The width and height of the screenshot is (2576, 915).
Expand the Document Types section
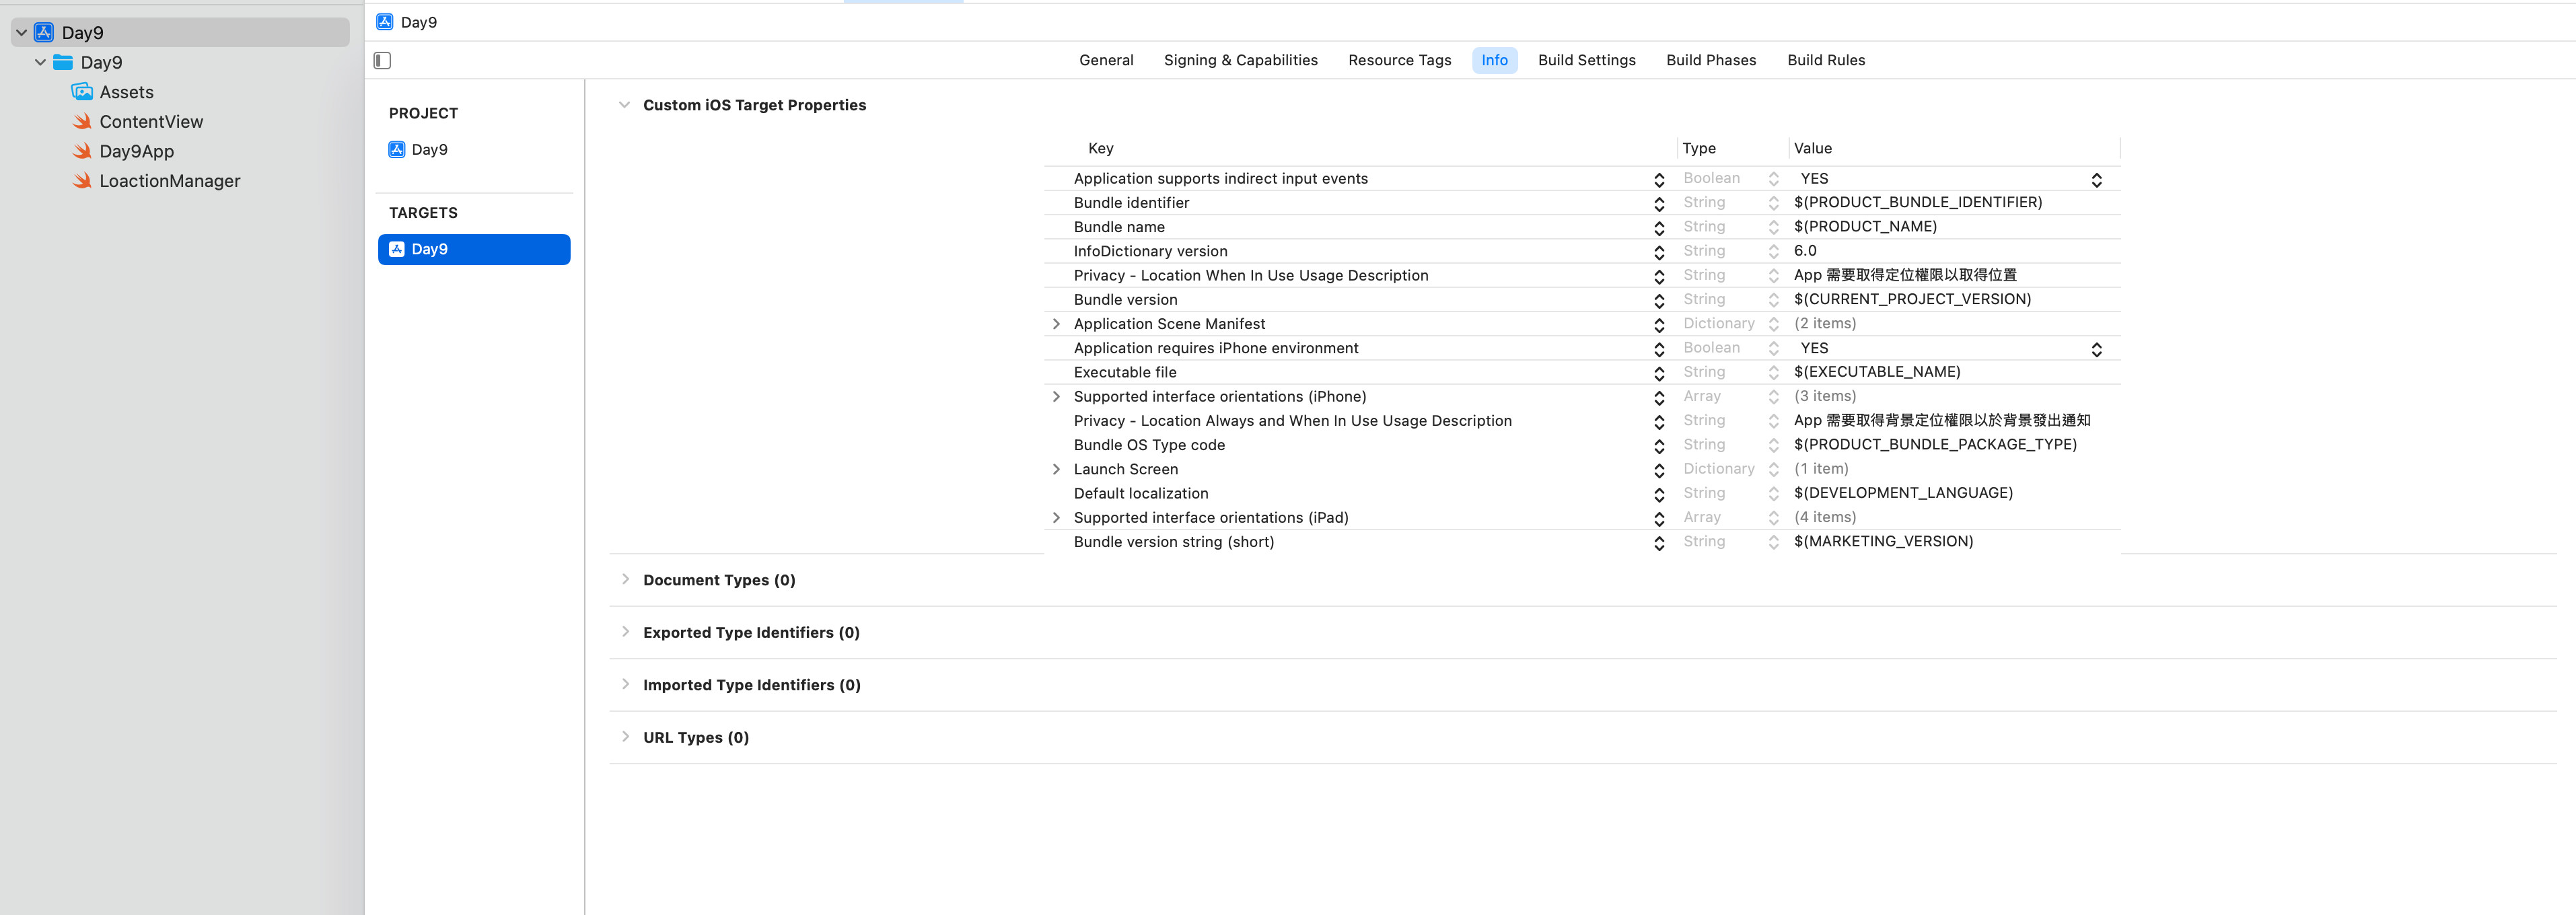pos(625,580)
